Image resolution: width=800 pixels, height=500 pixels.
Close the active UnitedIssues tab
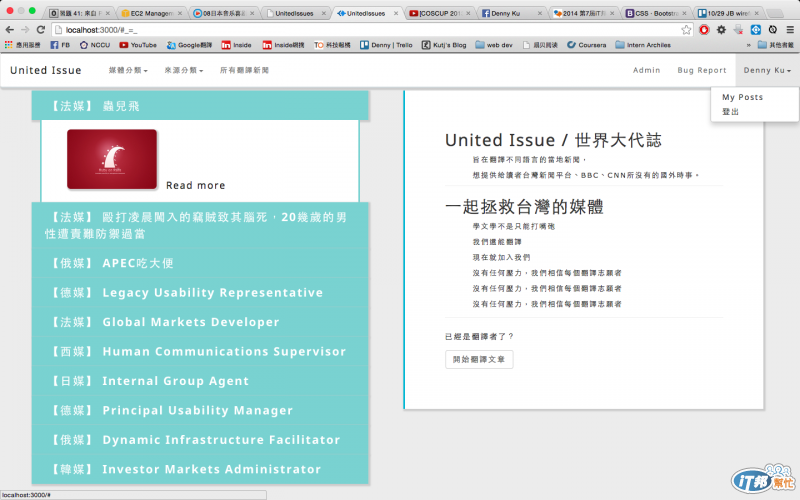(x=396, y=13)
